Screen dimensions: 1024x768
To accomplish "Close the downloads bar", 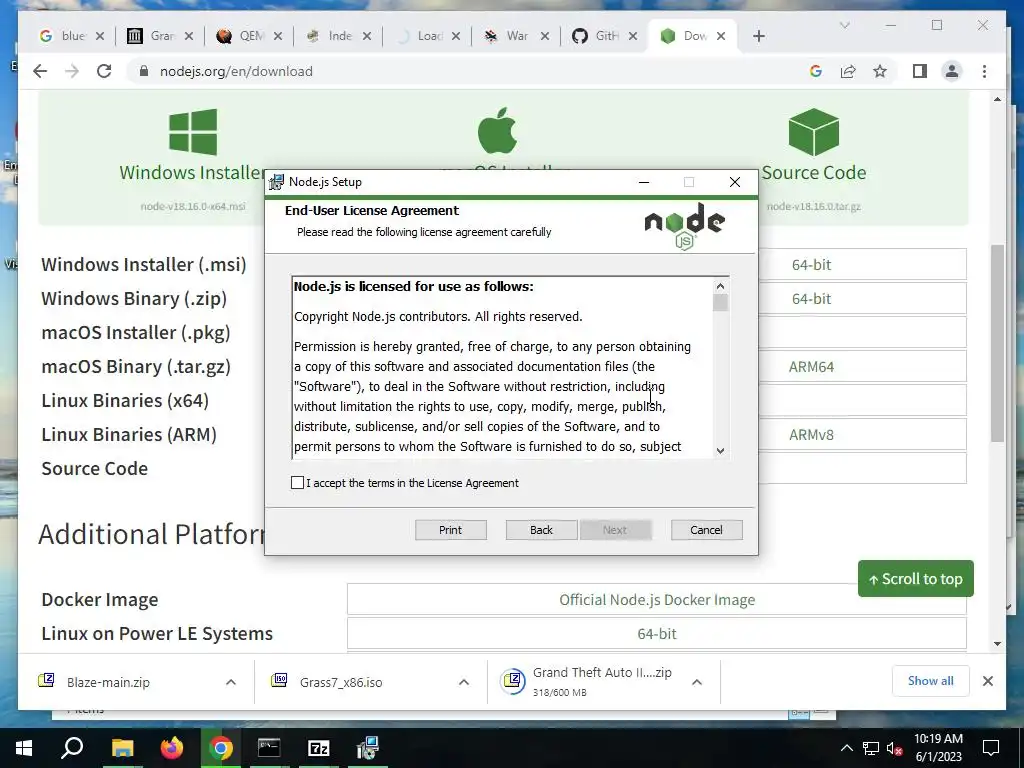I will coord(988,681).
